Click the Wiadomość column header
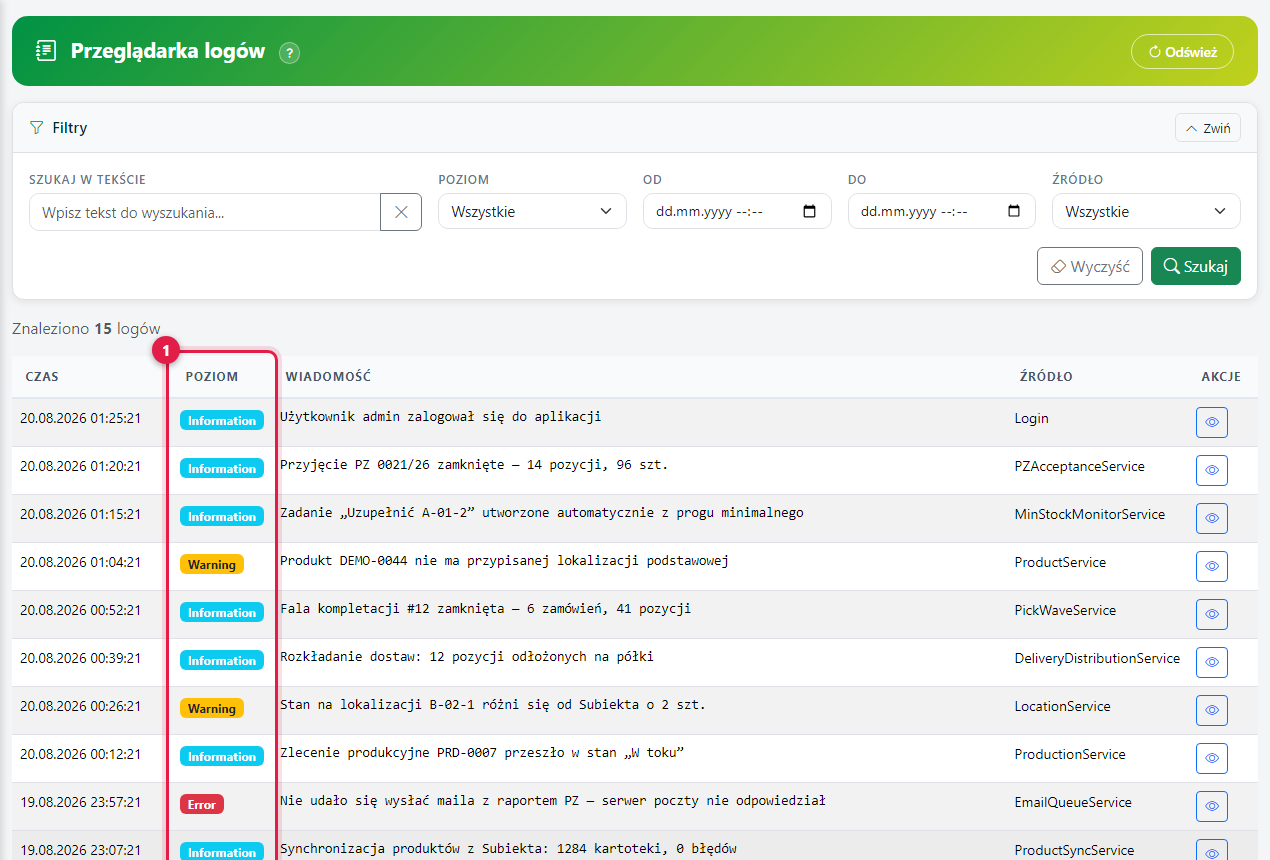The image size is (1270, 860). point(328,377)
